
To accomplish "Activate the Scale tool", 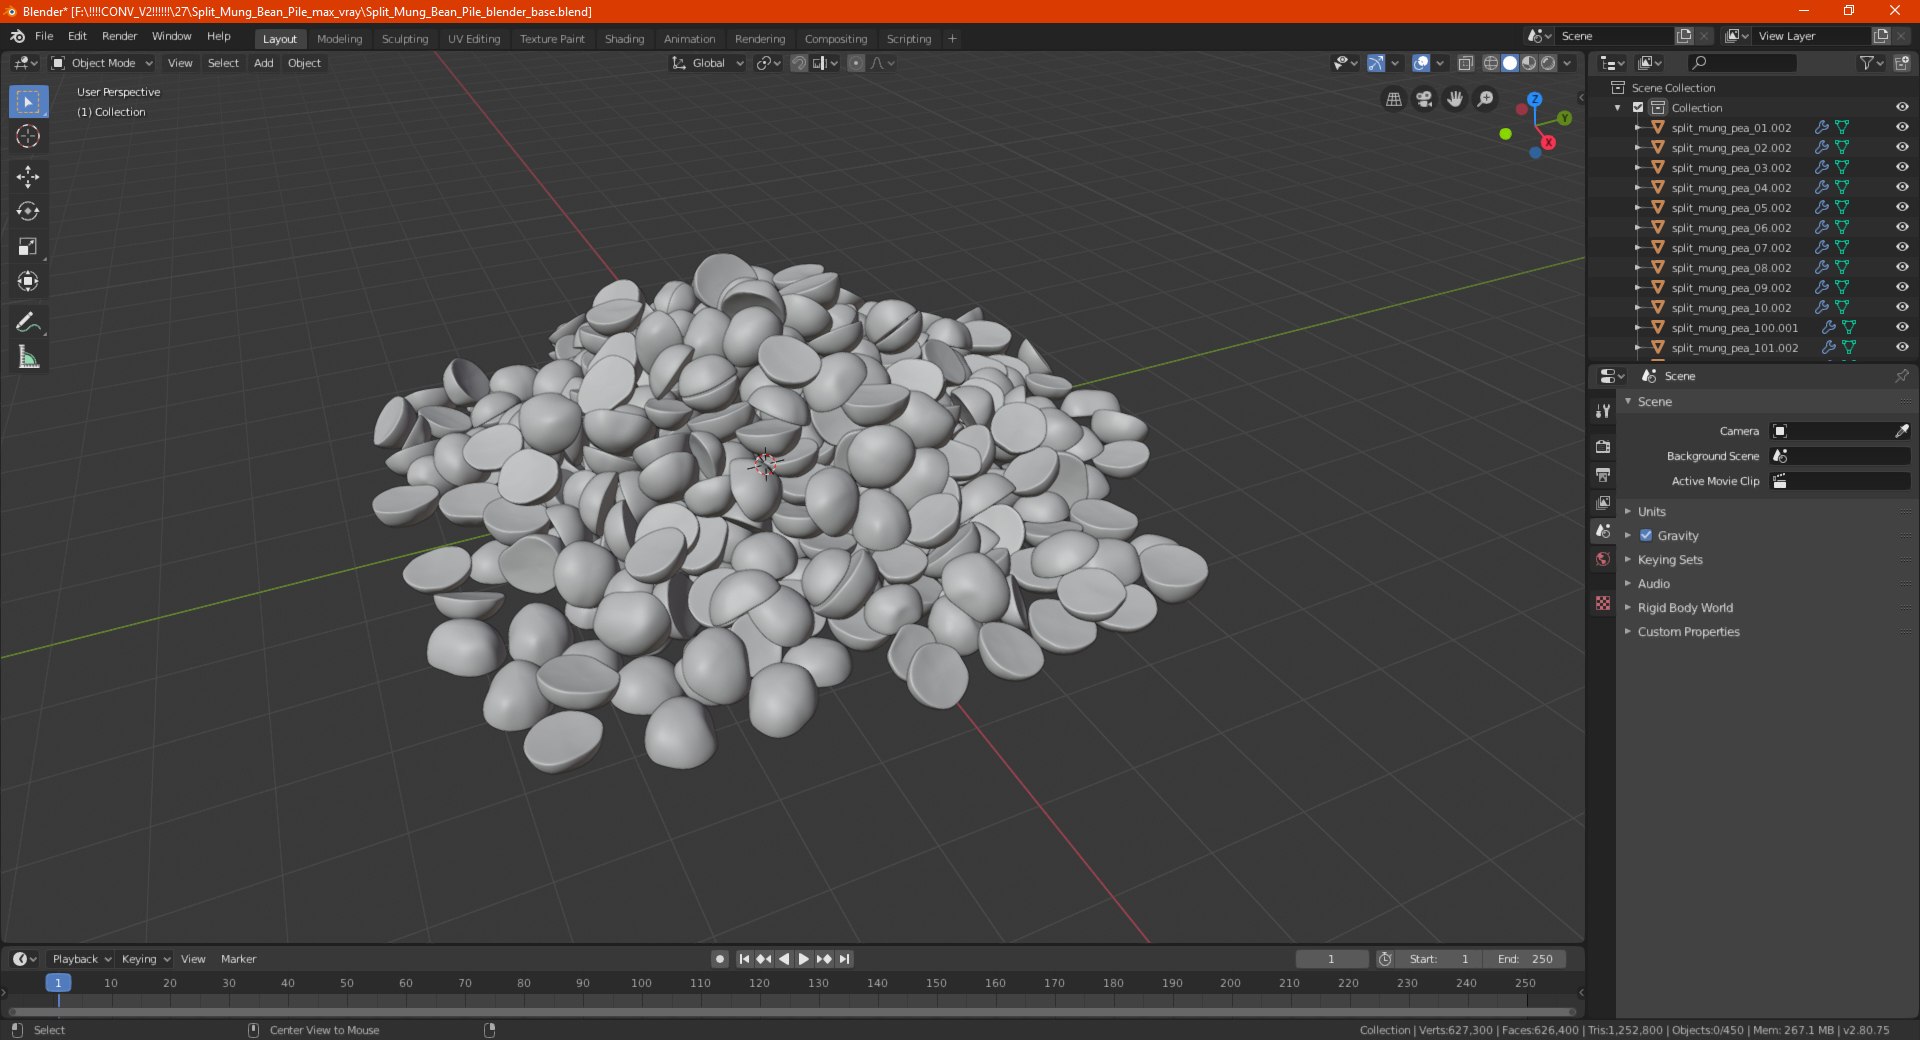I will point(28,246).
